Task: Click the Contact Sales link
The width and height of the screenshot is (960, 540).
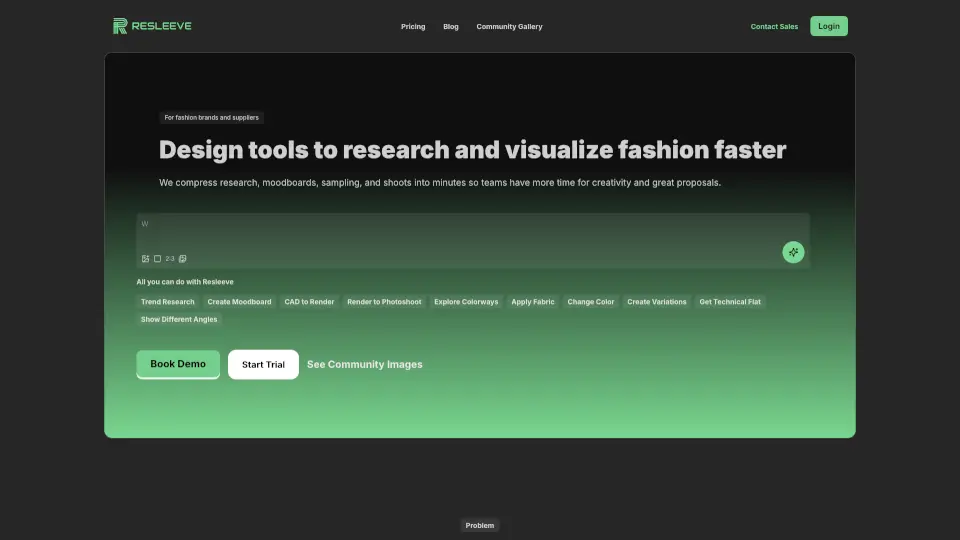Action: coord(774,27)
